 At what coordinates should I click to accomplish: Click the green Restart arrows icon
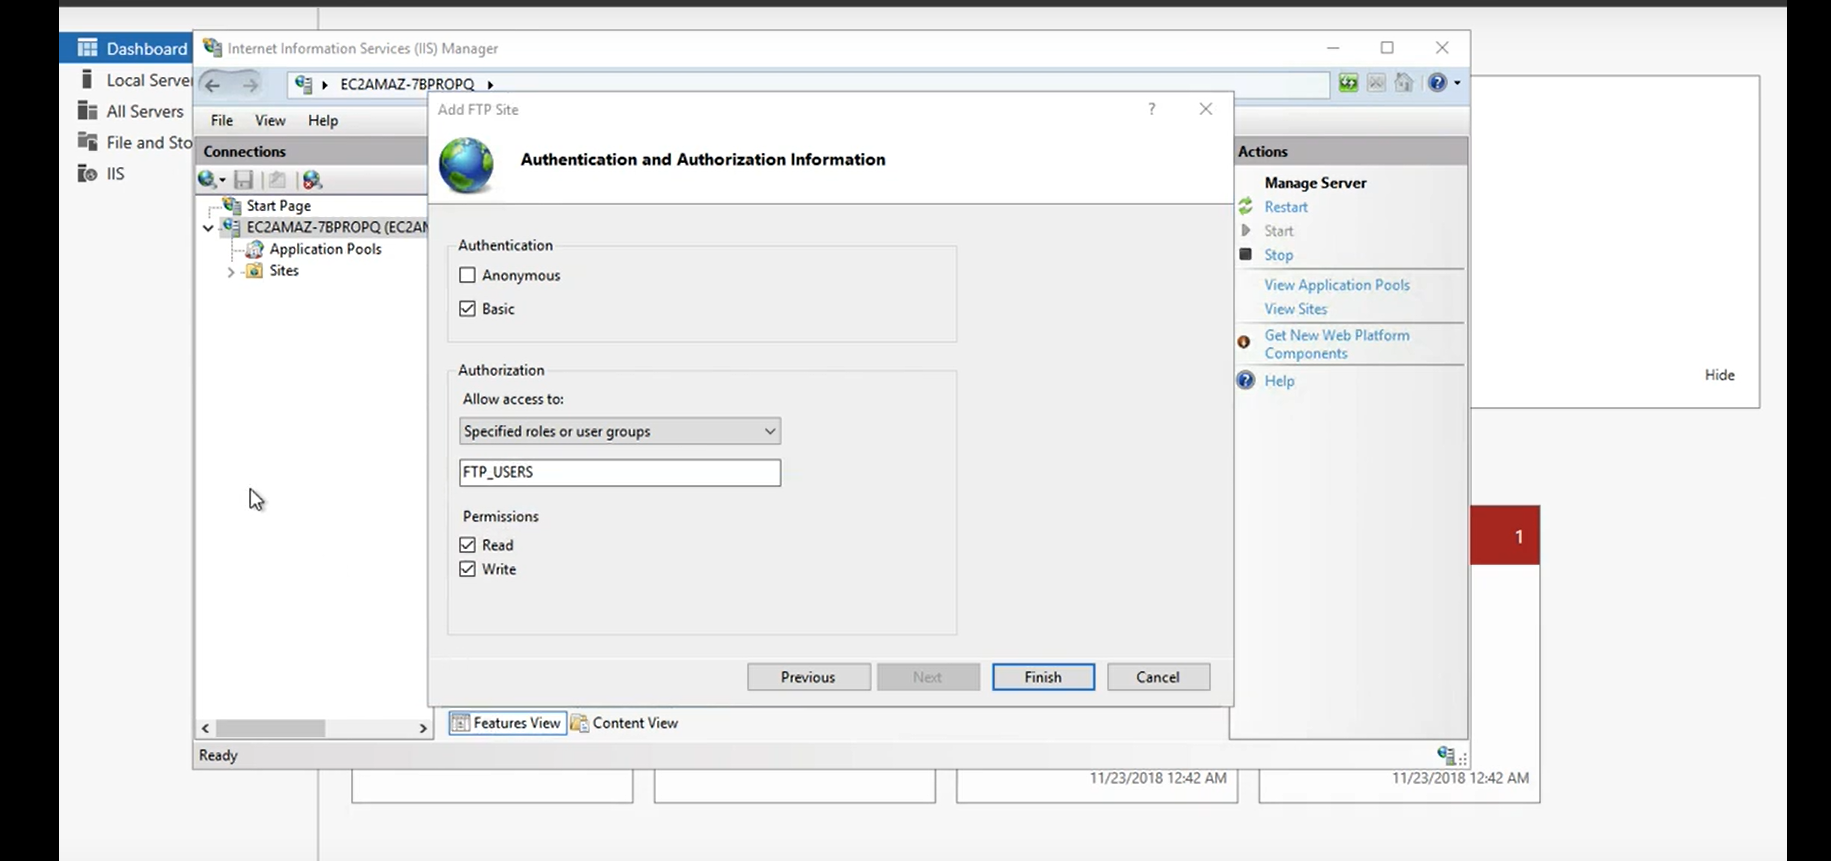click(1245, 207)
